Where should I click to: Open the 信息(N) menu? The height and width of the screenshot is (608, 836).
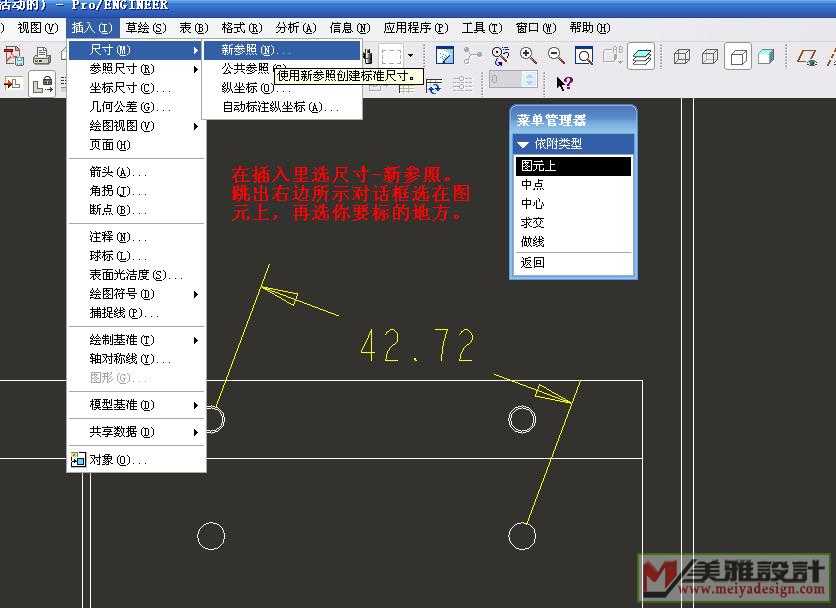350,28
